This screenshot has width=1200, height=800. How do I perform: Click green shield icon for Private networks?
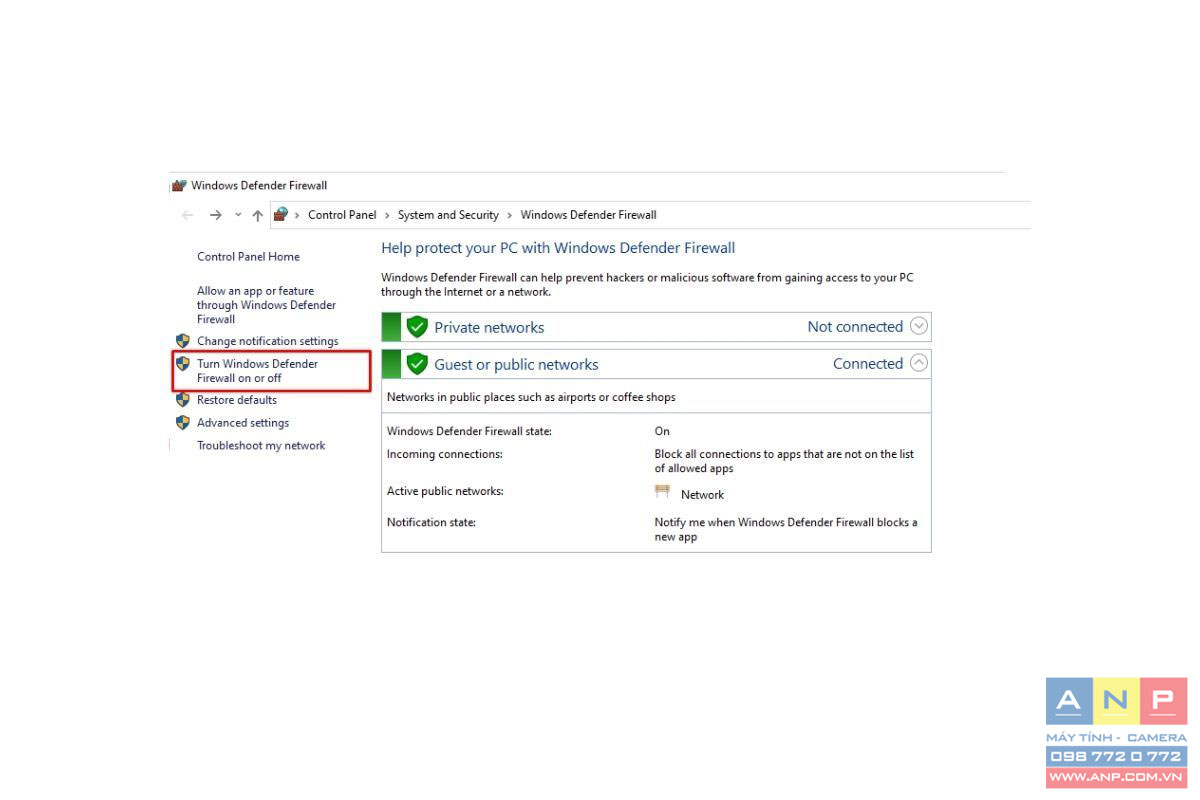(417, 327)
